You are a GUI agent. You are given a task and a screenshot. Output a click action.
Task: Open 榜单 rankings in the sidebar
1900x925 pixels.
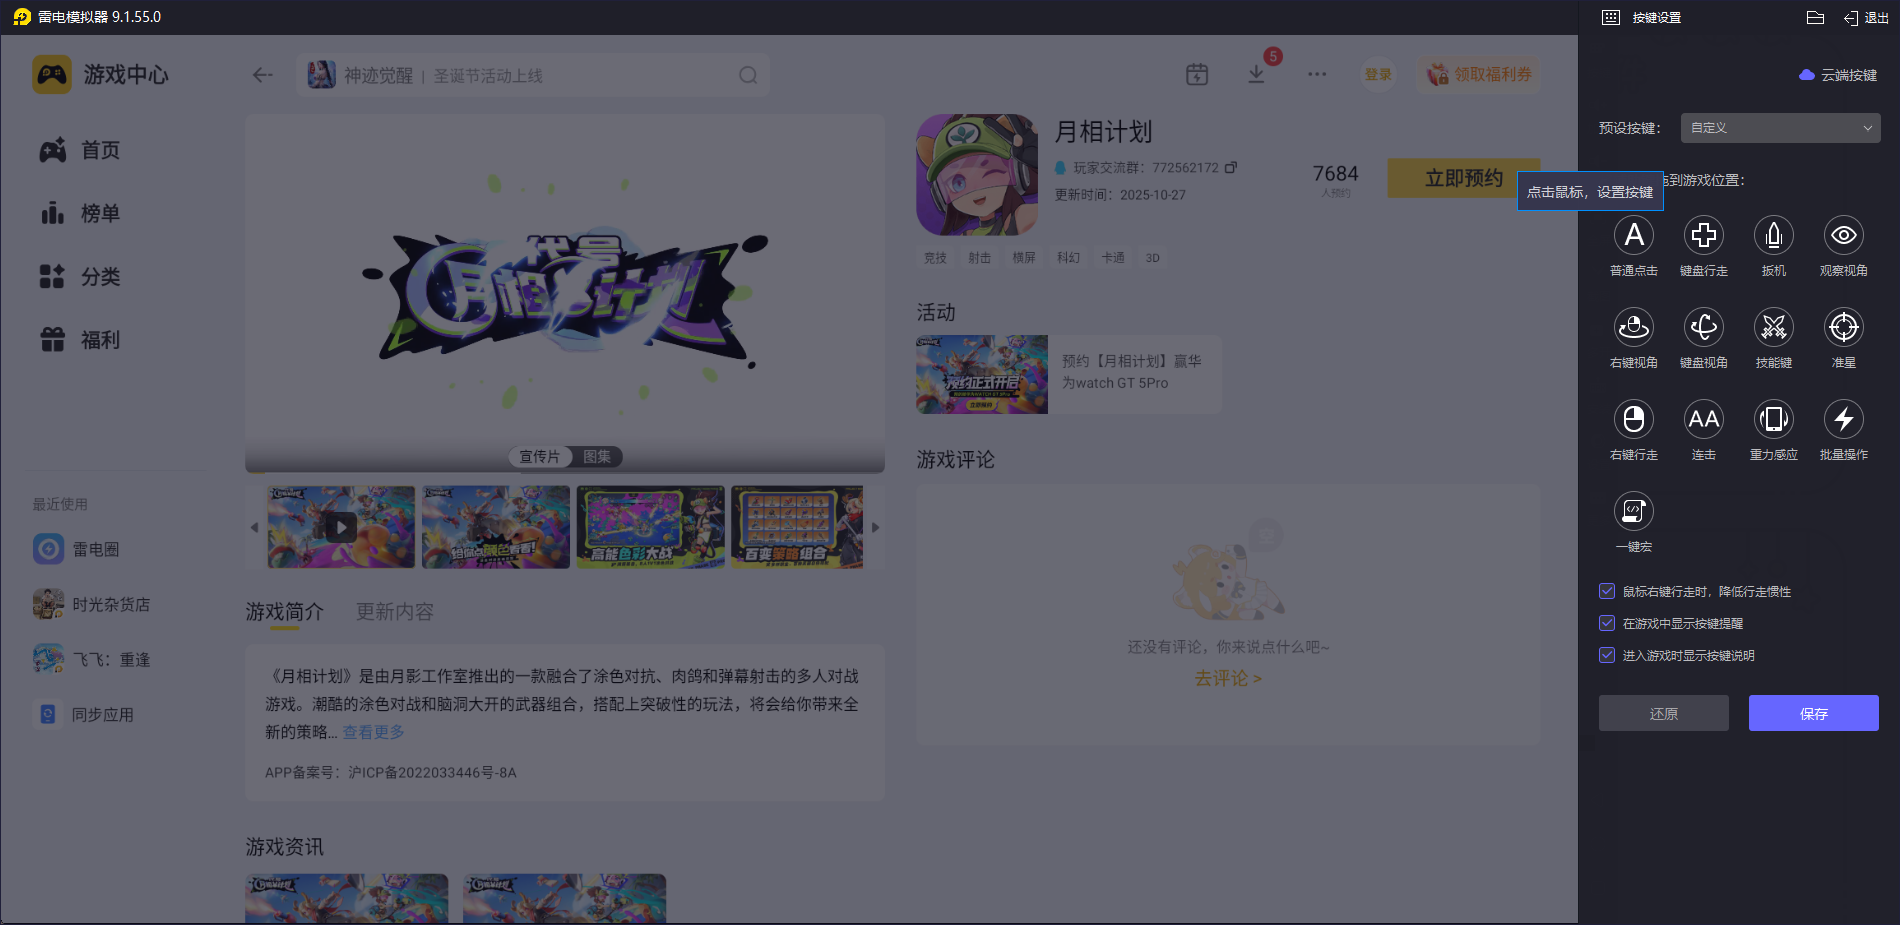coord(80,213)
